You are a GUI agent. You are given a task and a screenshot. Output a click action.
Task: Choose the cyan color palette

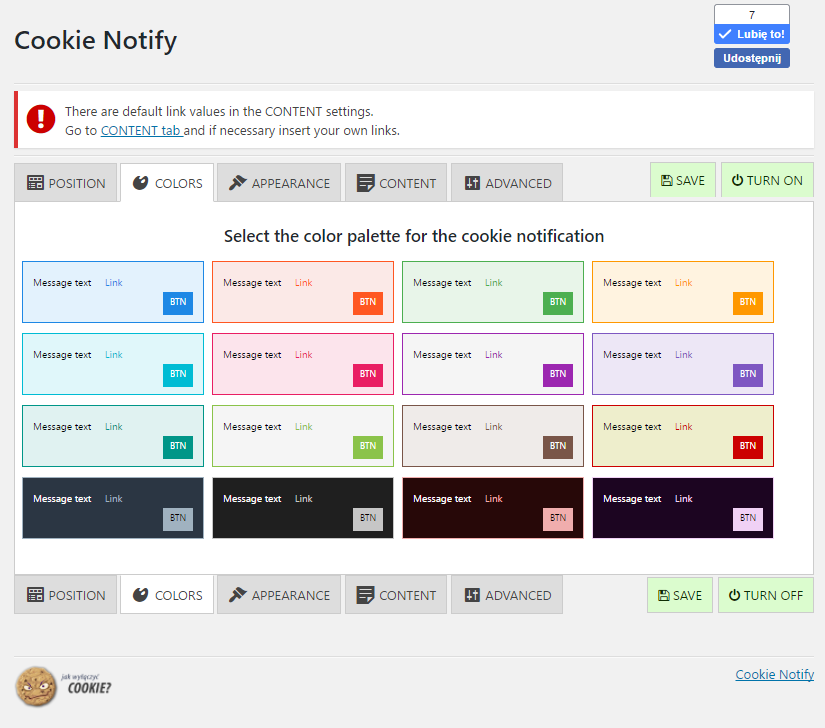[113, 364]
